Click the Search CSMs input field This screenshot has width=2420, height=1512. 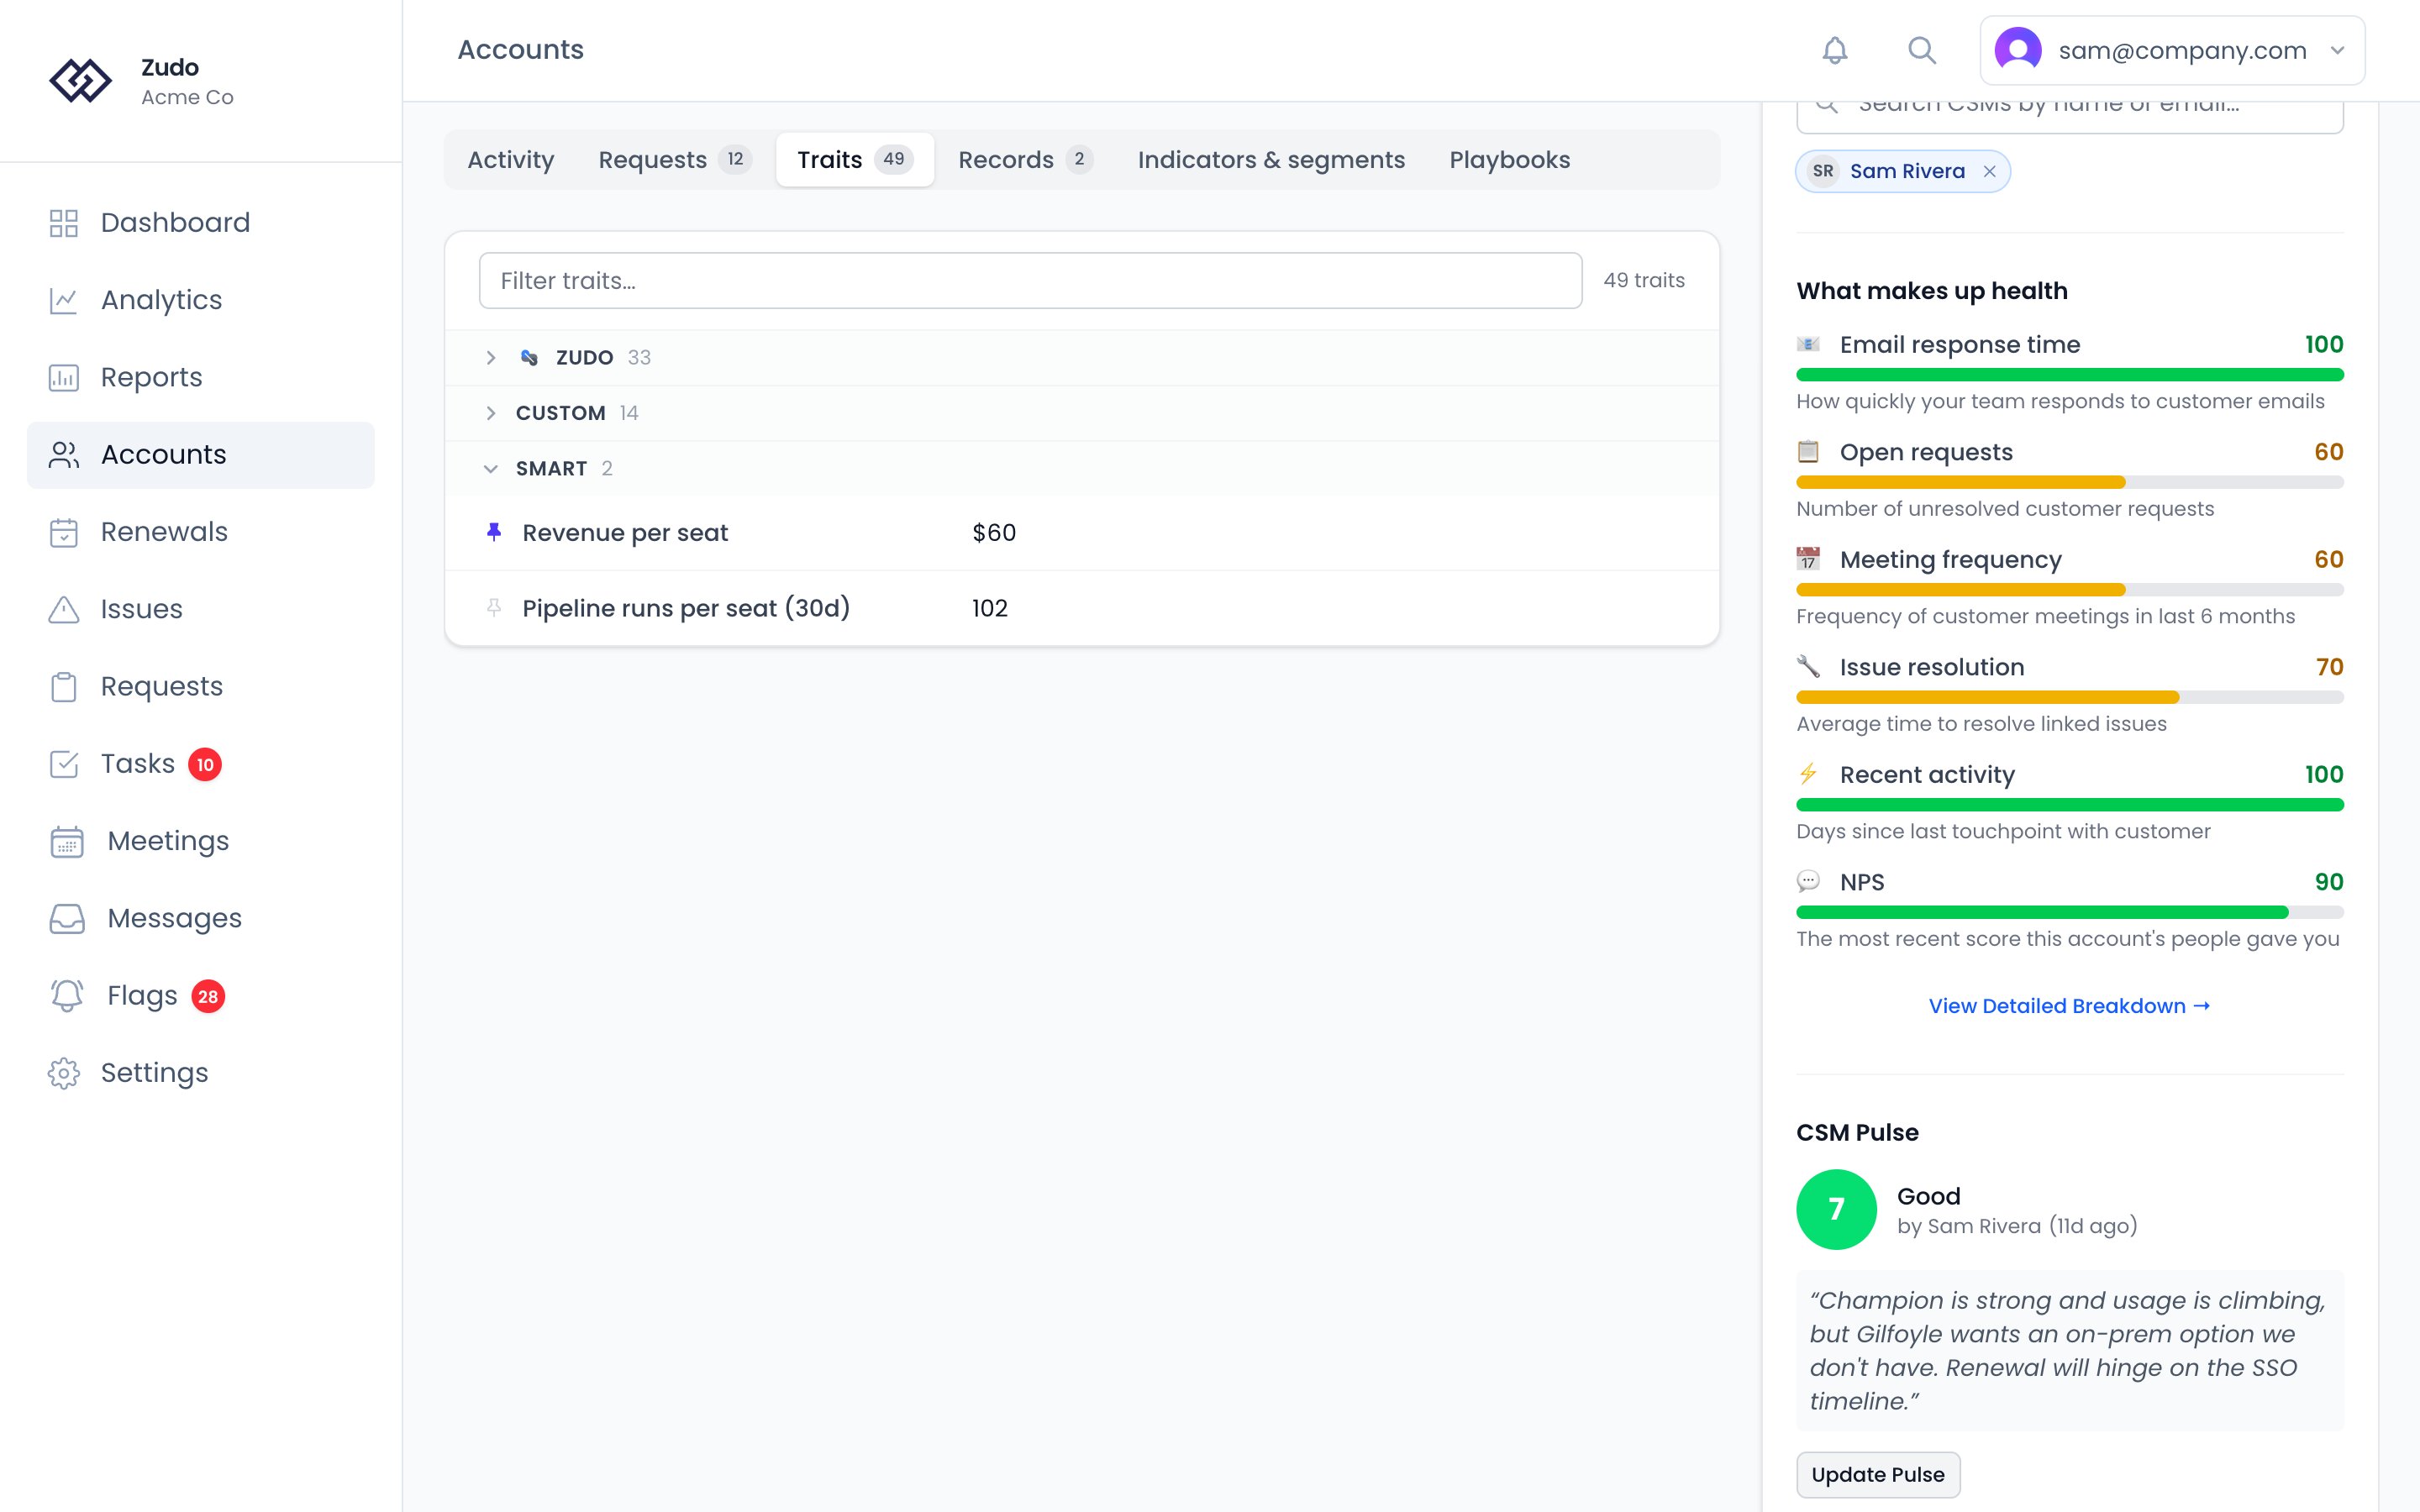tap(2069, 116)
